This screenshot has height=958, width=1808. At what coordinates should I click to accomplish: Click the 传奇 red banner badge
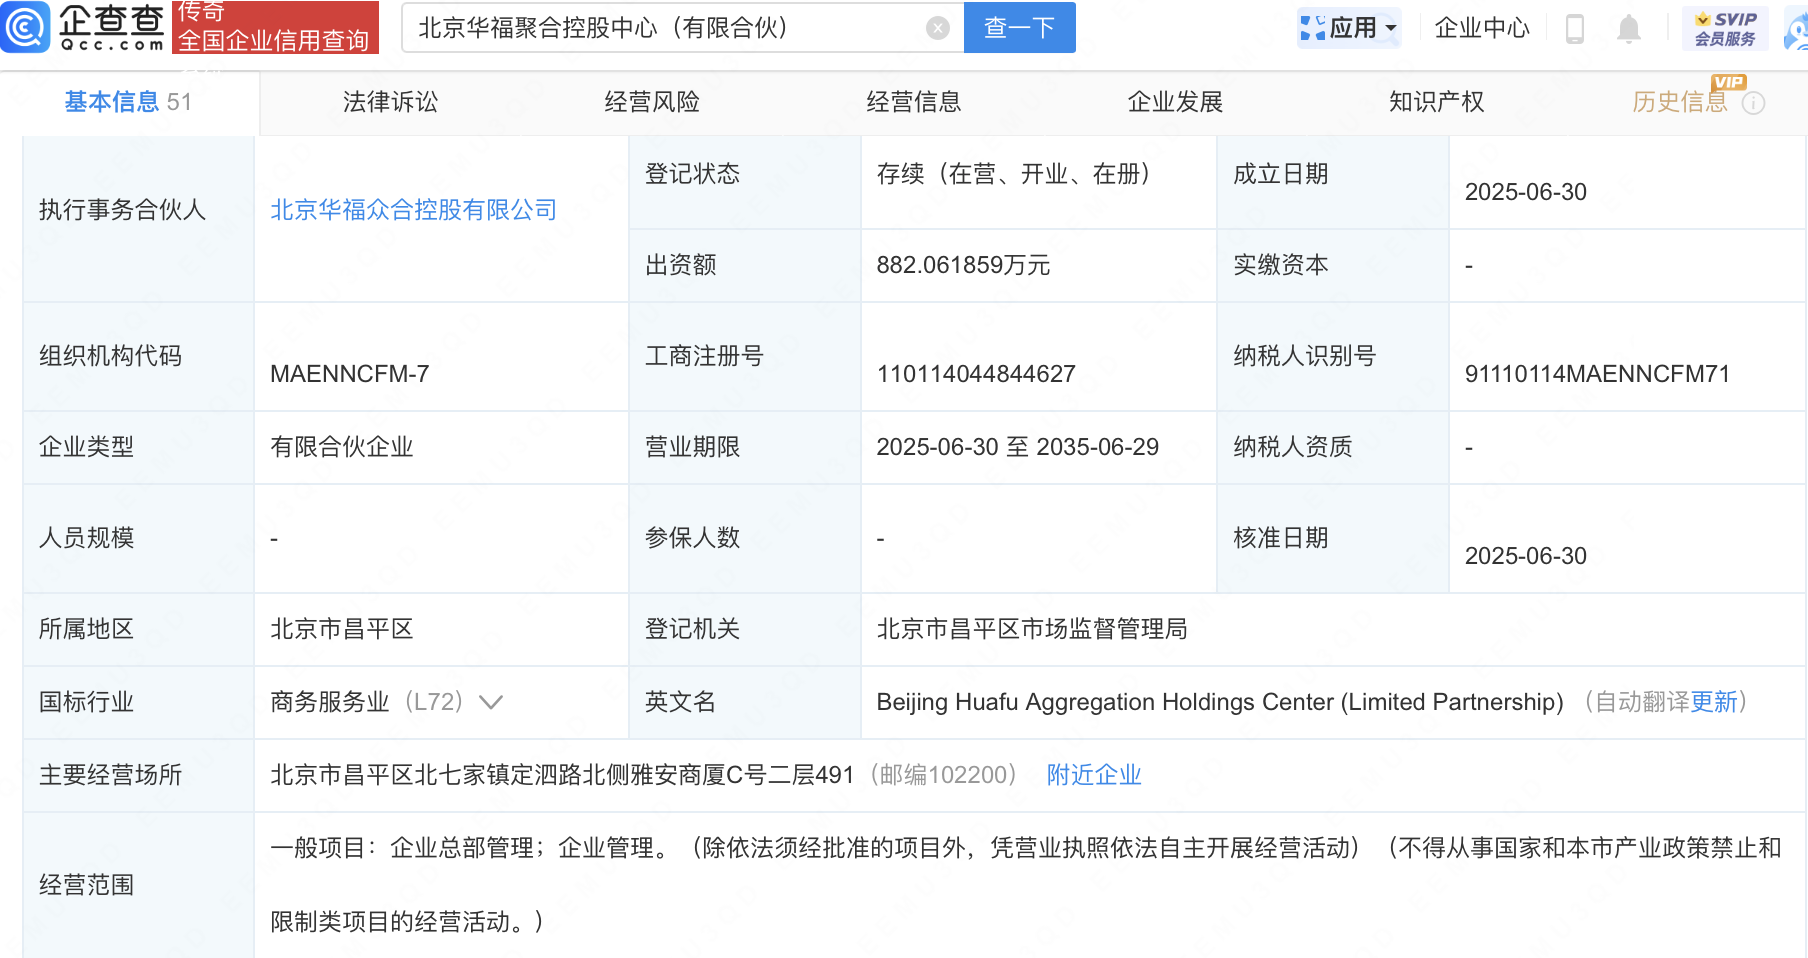pyautogui.click(x=199, y=11)
